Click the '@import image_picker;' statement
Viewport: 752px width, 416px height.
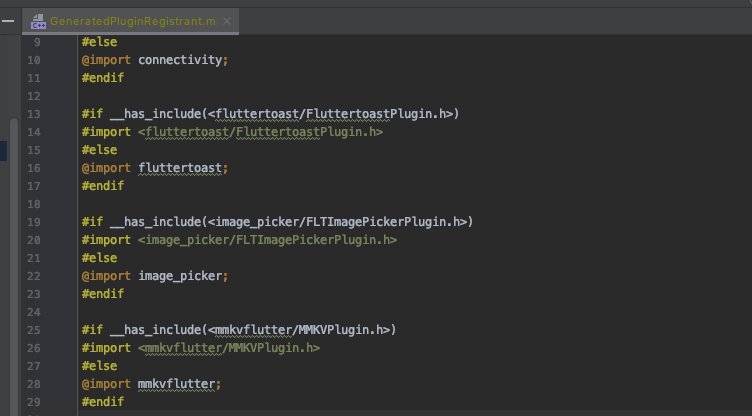point(155,276)
